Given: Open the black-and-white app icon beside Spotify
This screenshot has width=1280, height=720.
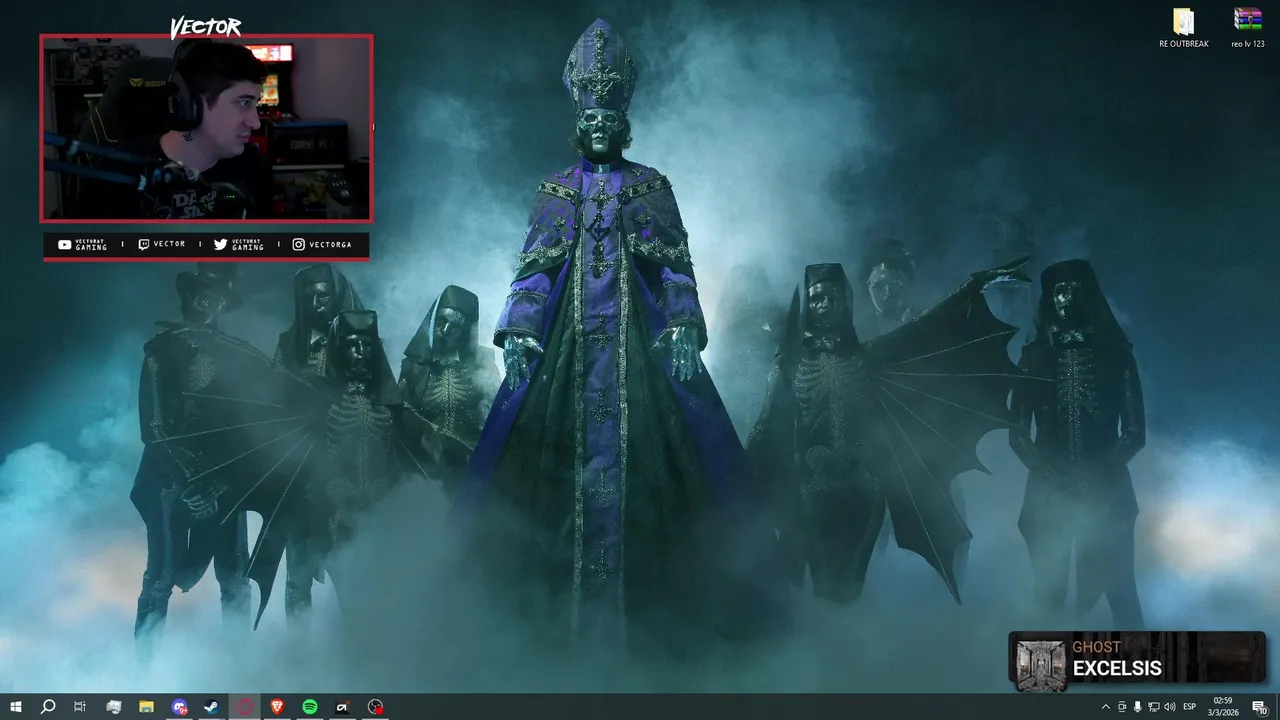Looking at the screenshot, I should pyautogui.click(x=342, y=707).
